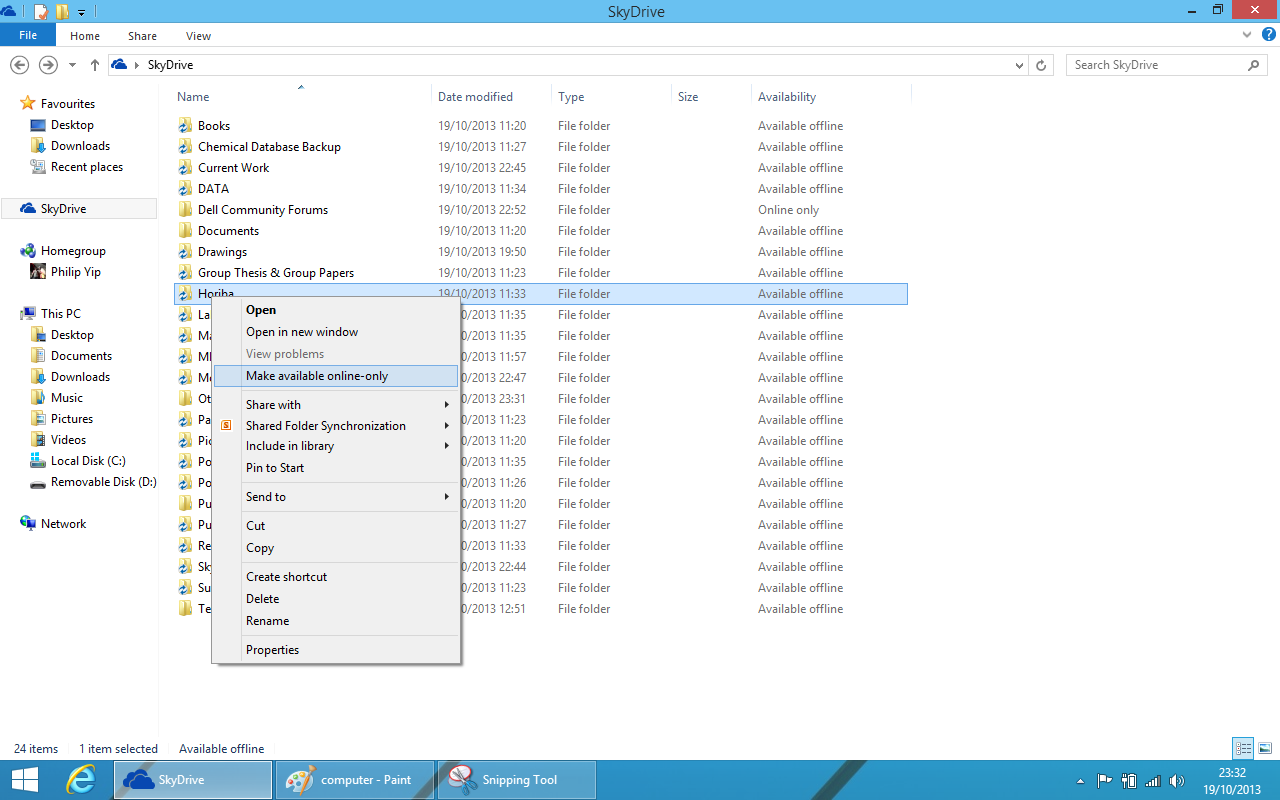Click the Properties quick access icon

click(x=41, y=12)
